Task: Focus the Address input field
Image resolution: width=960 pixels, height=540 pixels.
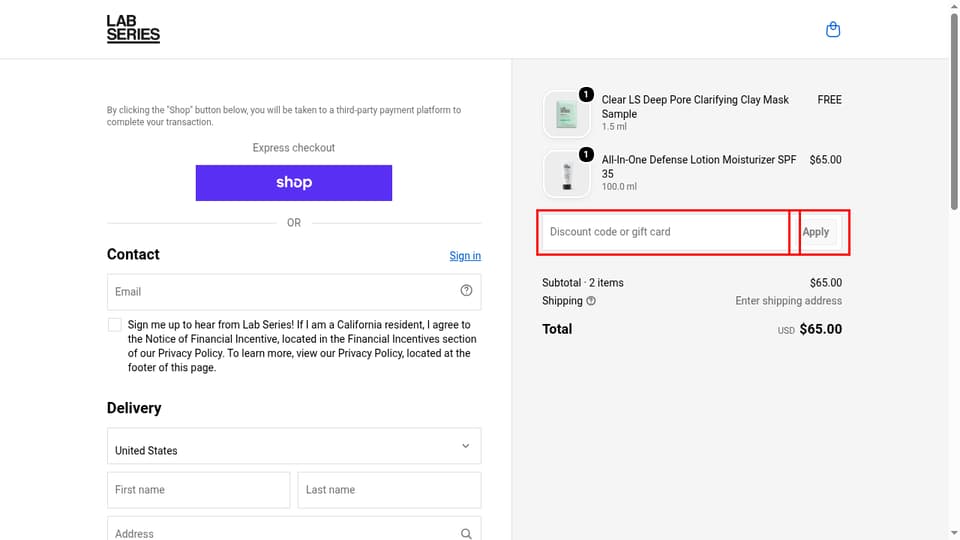Action: point(294,529)
